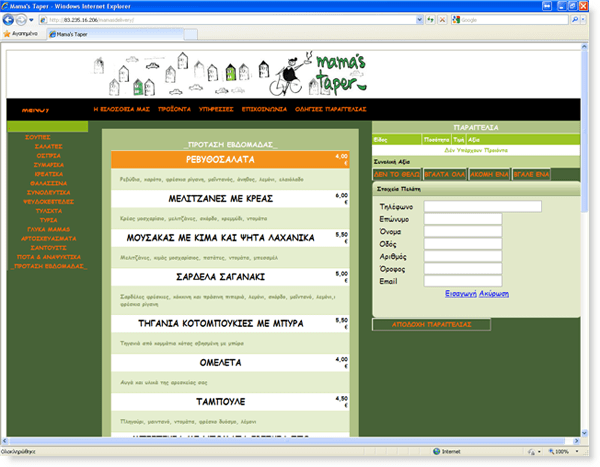Click the Stop loading X icon
This screenshot has width=600, height=467.
pyautogui.click(x=442, y=20)
